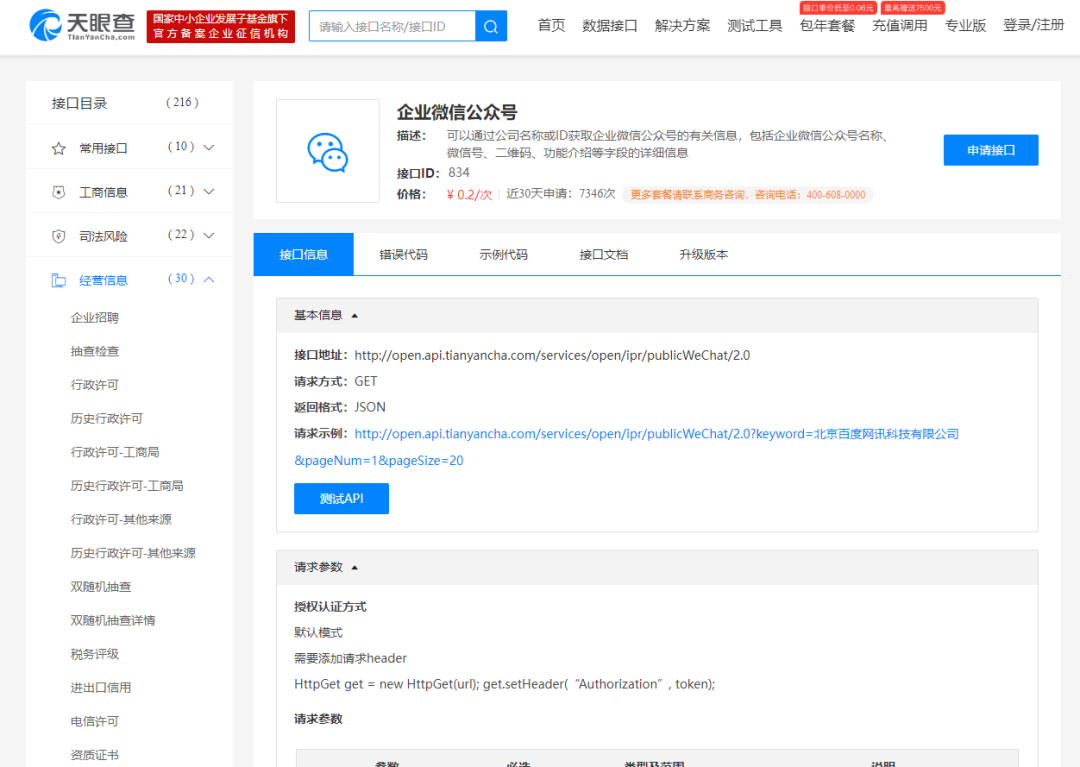Select 历史行政许可-工商局 in the sidebar
The image size is (1080, 767).
tap(127, 486)
